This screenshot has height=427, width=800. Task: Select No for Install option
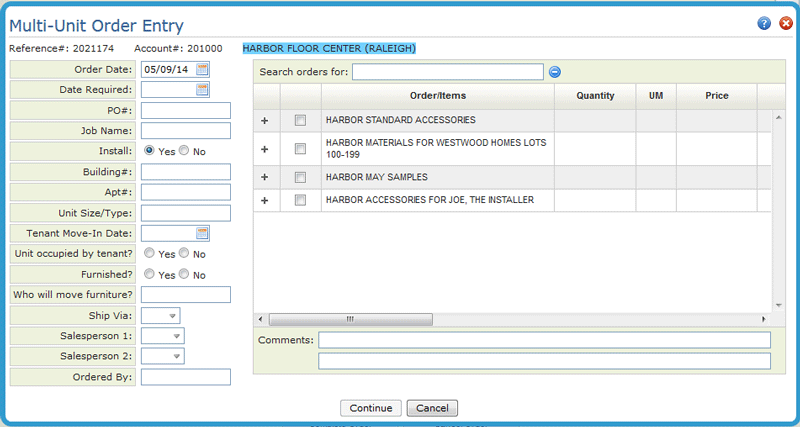click(184, 151)
